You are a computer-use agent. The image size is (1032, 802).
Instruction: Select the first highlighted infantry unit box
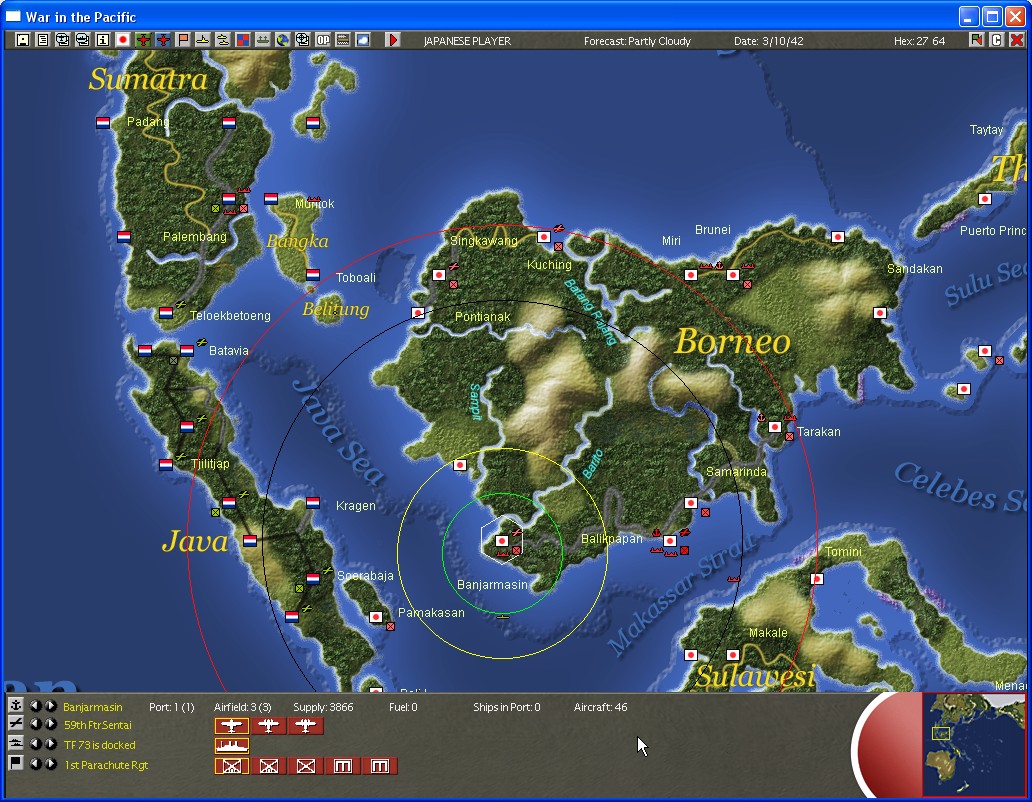click(x=232, y=766)
